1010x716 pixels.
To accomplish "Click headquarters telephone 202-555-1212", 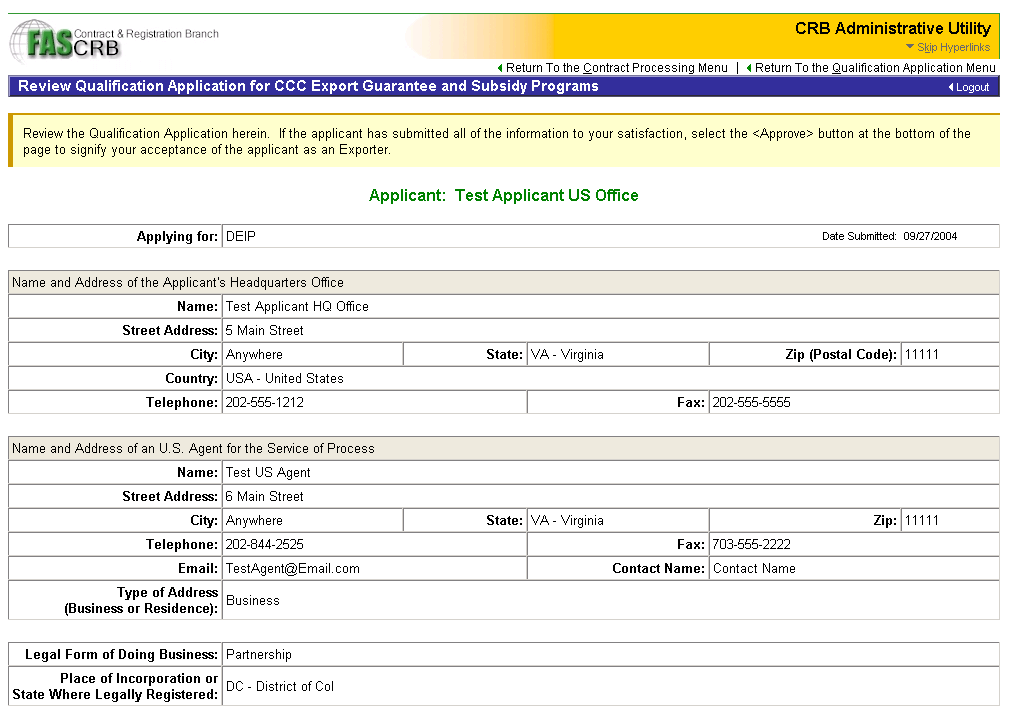I will tap(264, 403).
